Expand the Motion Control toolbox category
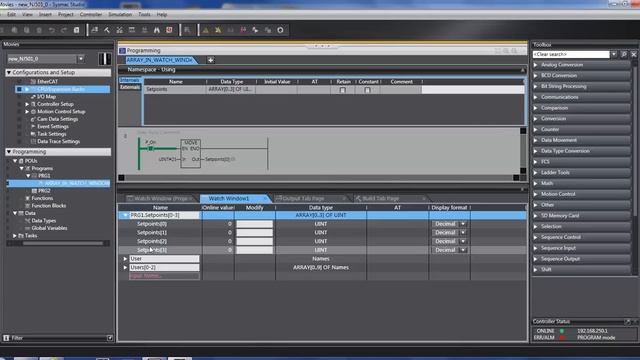 pos(536,194)
